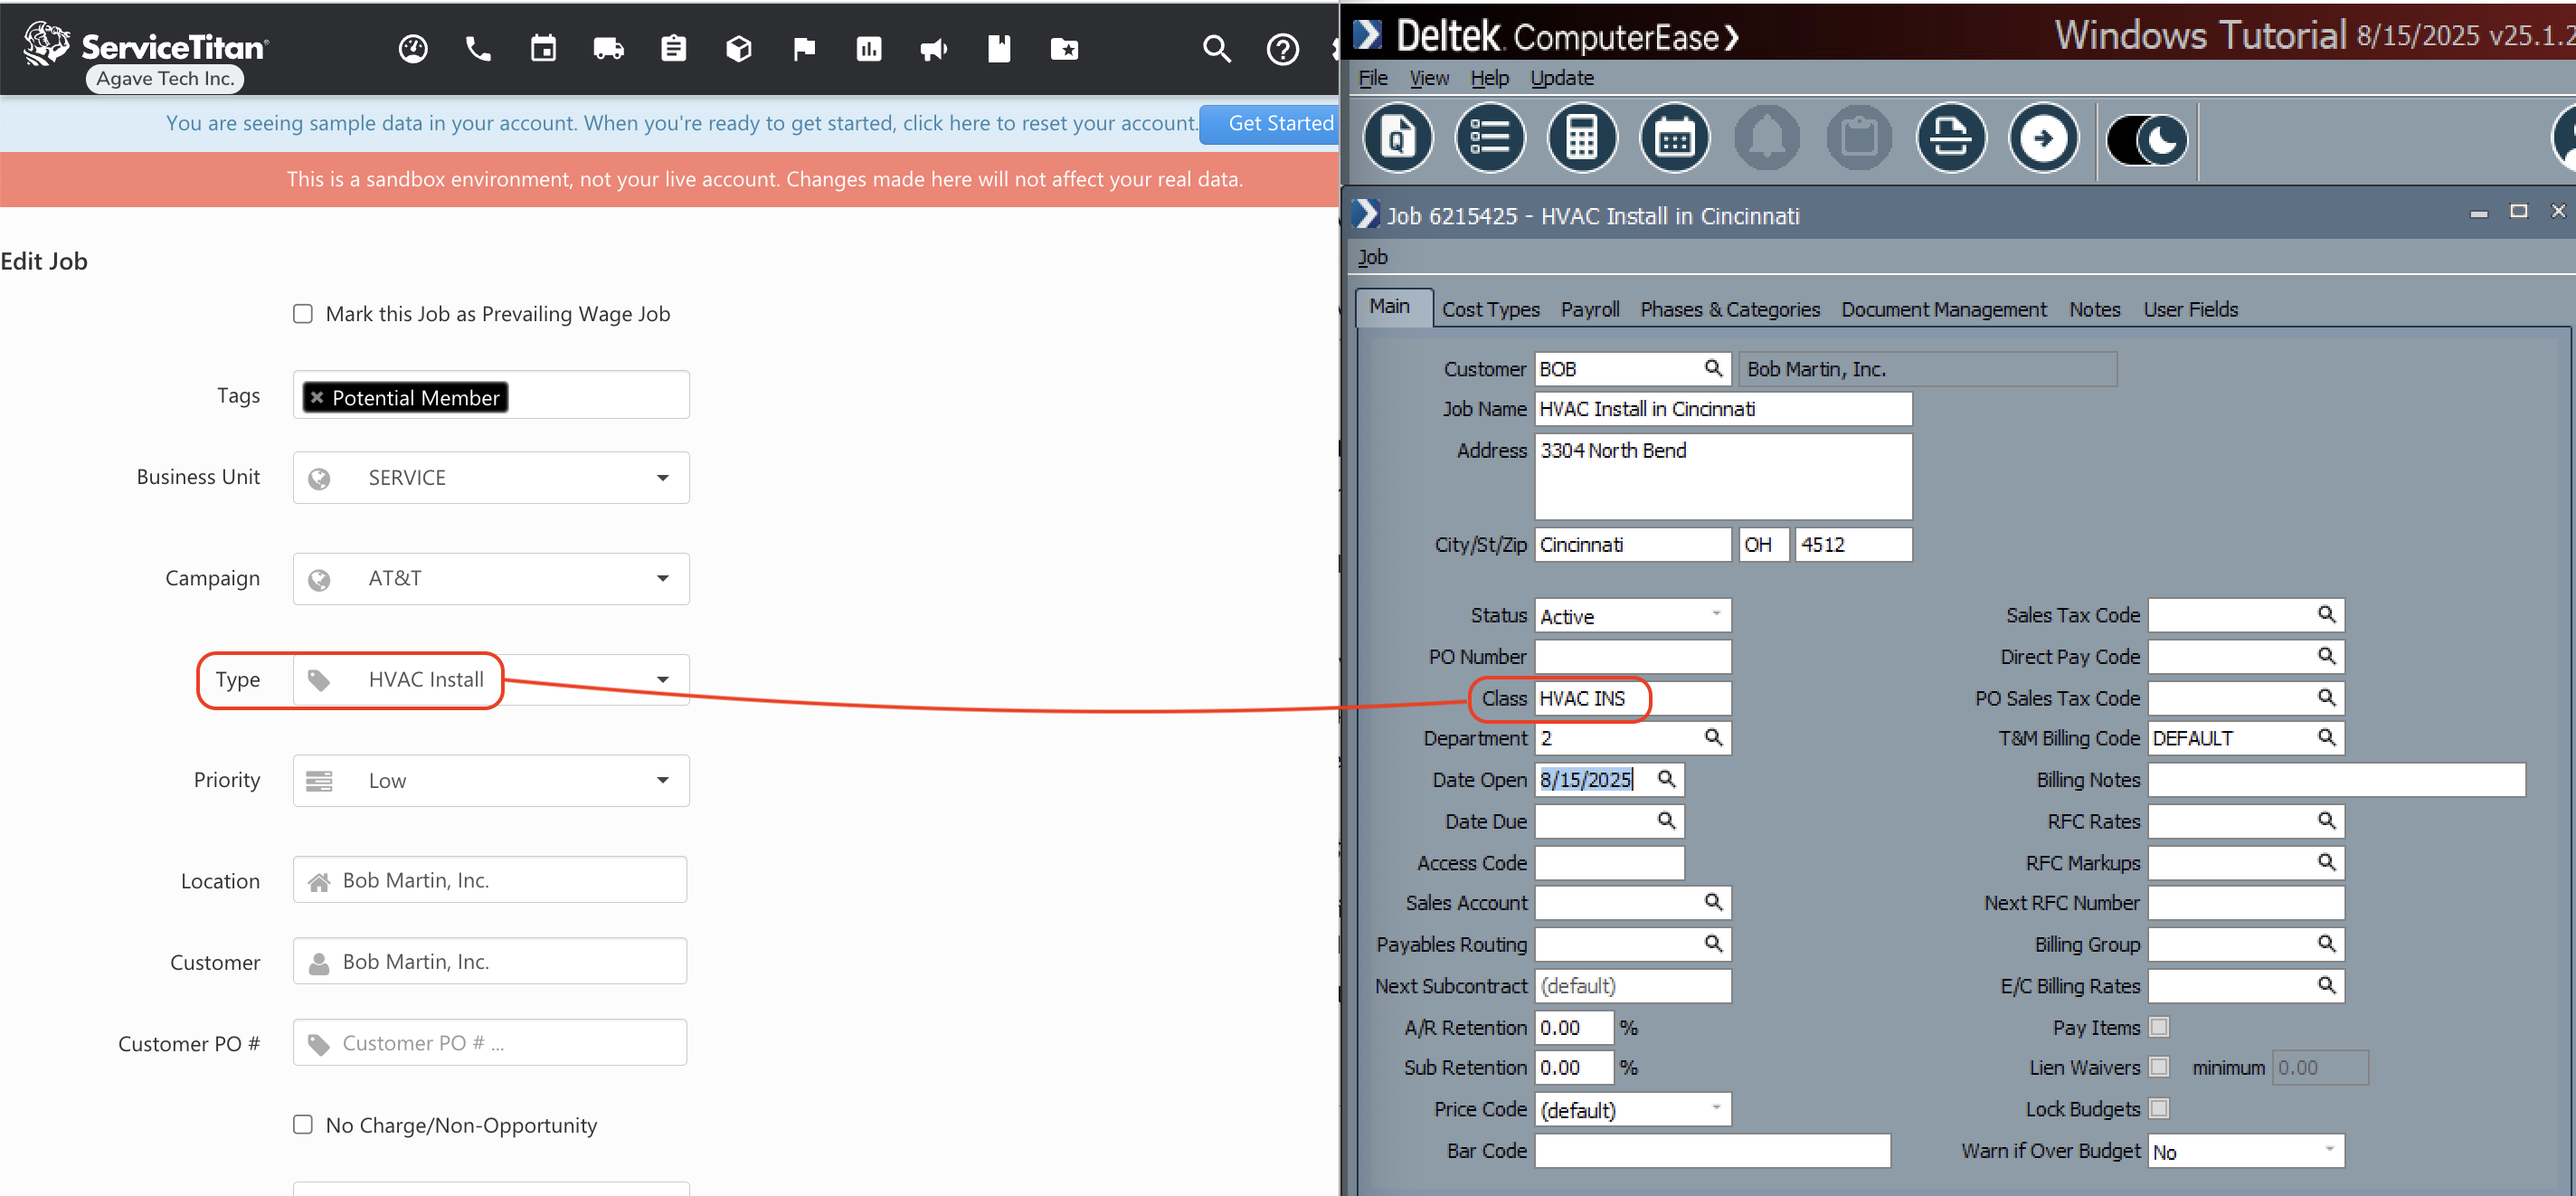Check No Charge/Non-Opportunity box

pyautogui.click(x=303, y=1124)
